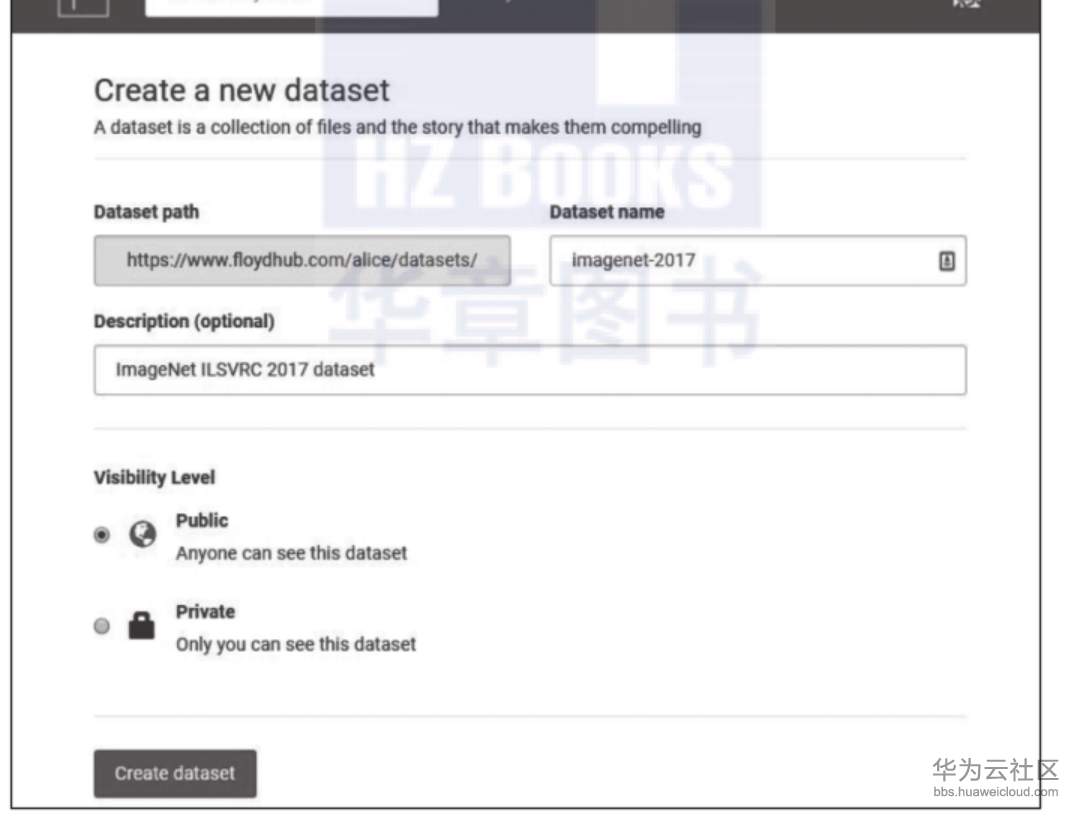Click the Description text field

[x=530, y=370]
